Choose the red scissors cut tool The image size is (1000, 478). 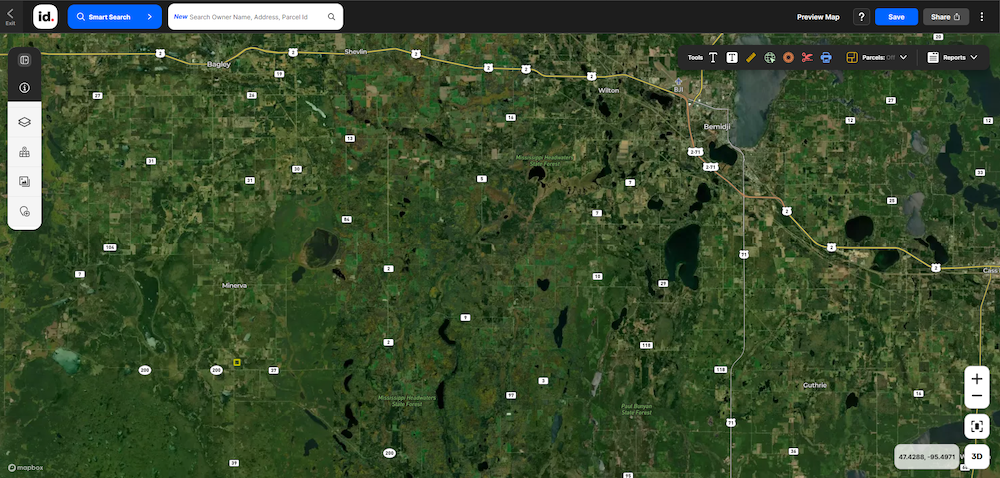coord(807,58)
